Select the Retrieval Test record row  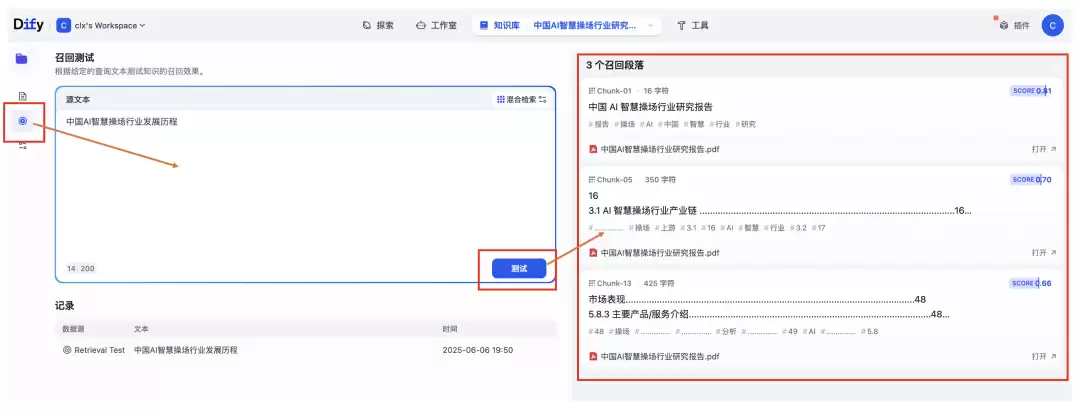click(305, 350)
